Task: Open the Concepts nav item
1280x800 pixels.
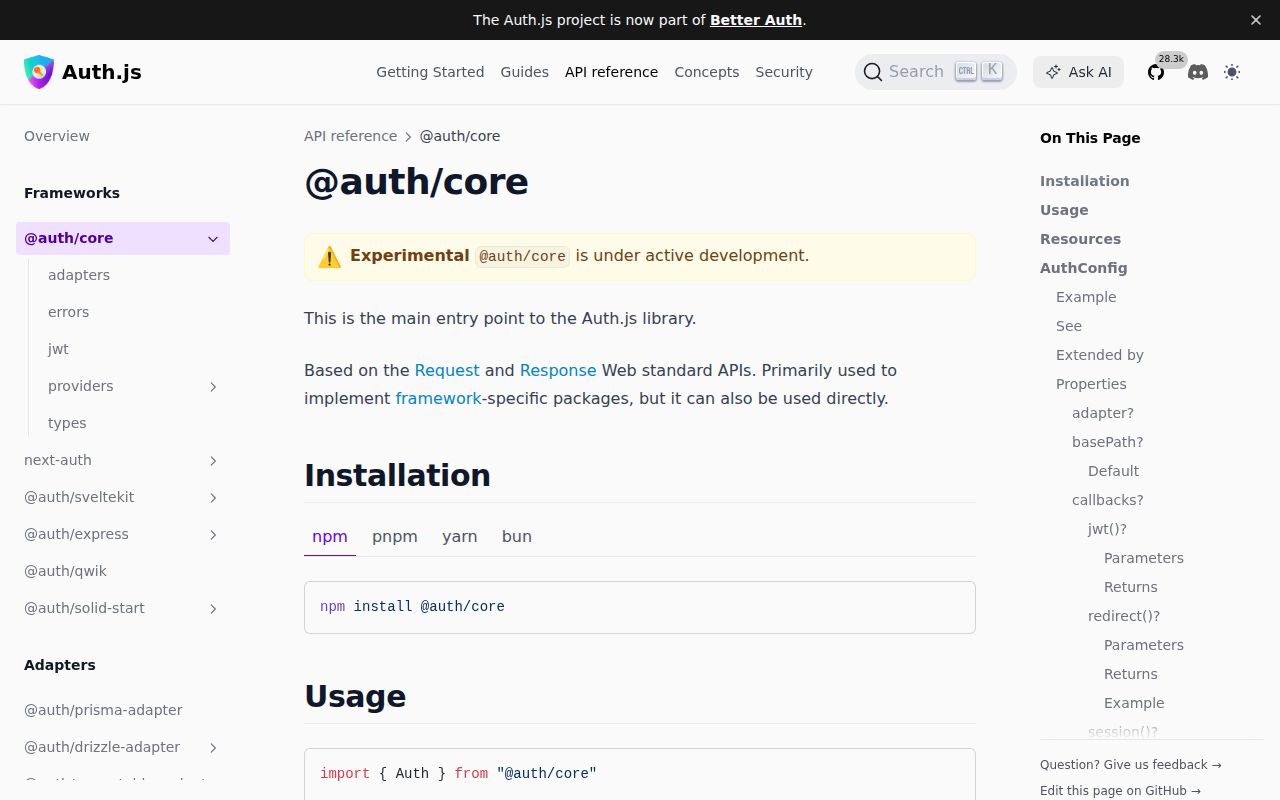Action: click(x=707, y=72)
